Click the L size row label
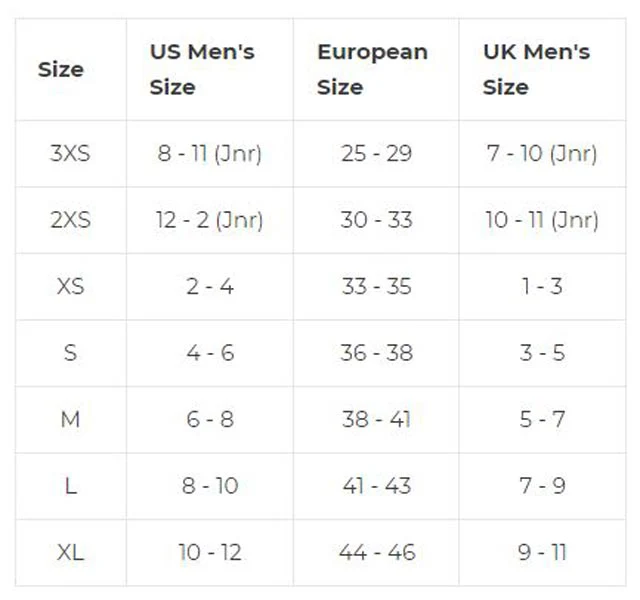 click(x=70, y=486)
